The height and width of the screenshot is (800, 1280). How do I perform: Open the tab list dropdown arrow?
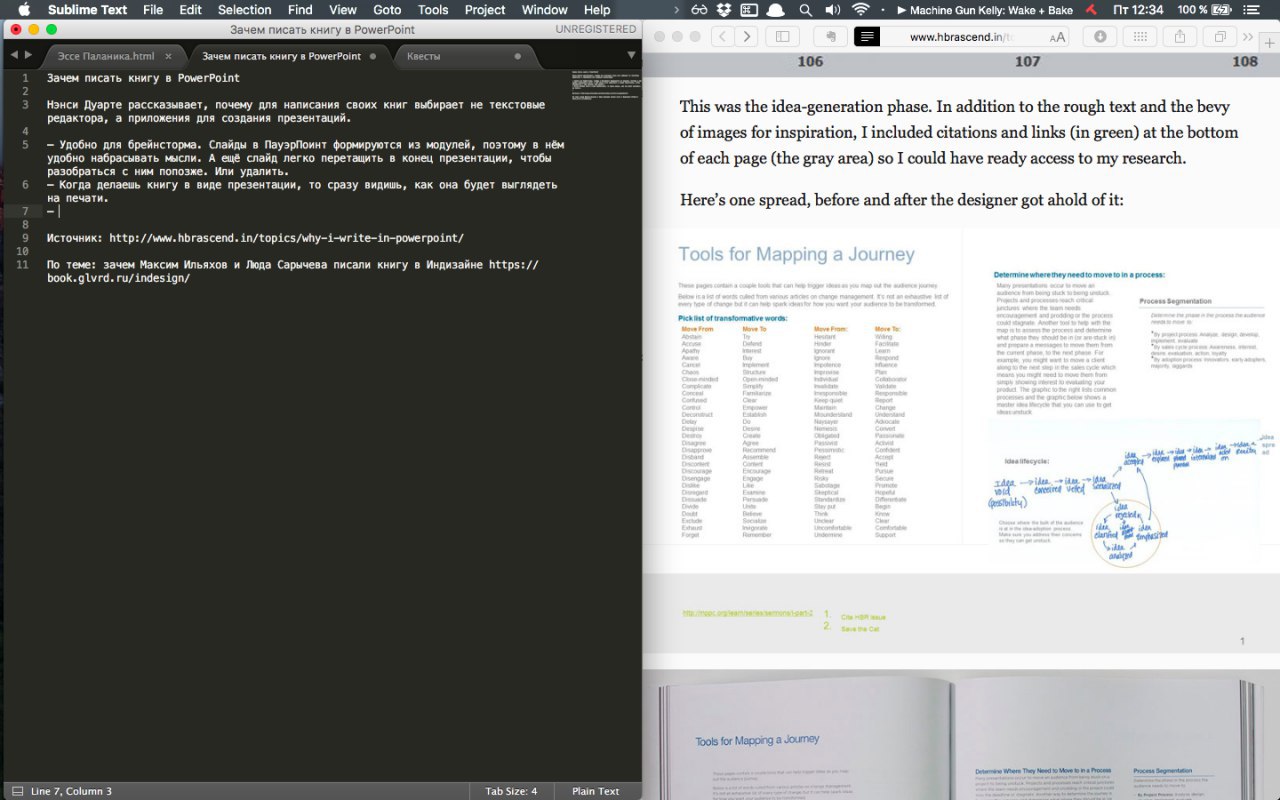[x=630, y=55]
